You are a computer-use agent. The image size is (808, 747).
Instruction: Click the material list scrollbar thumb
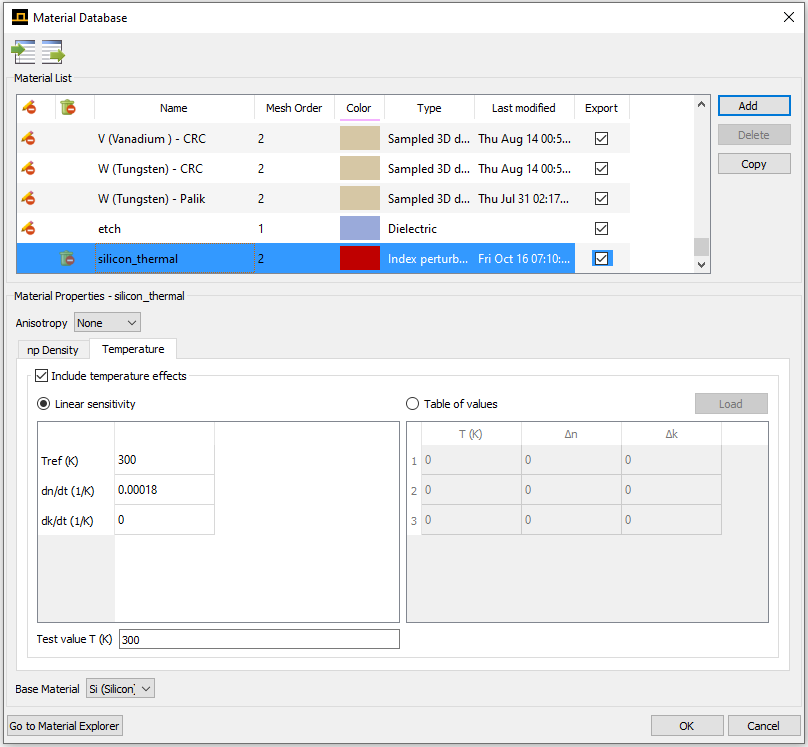click(701, 247)
